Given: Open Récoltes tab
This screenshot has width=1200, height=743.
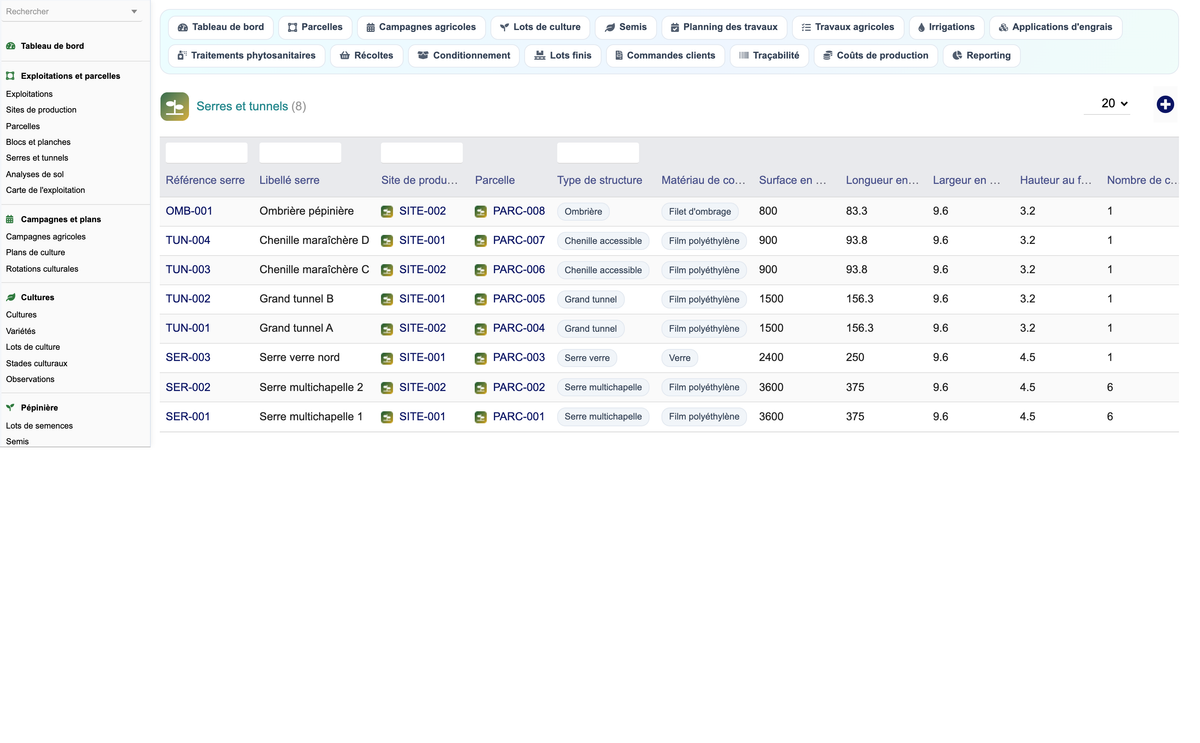Looking at the screenshot, I should pos(366,56).
